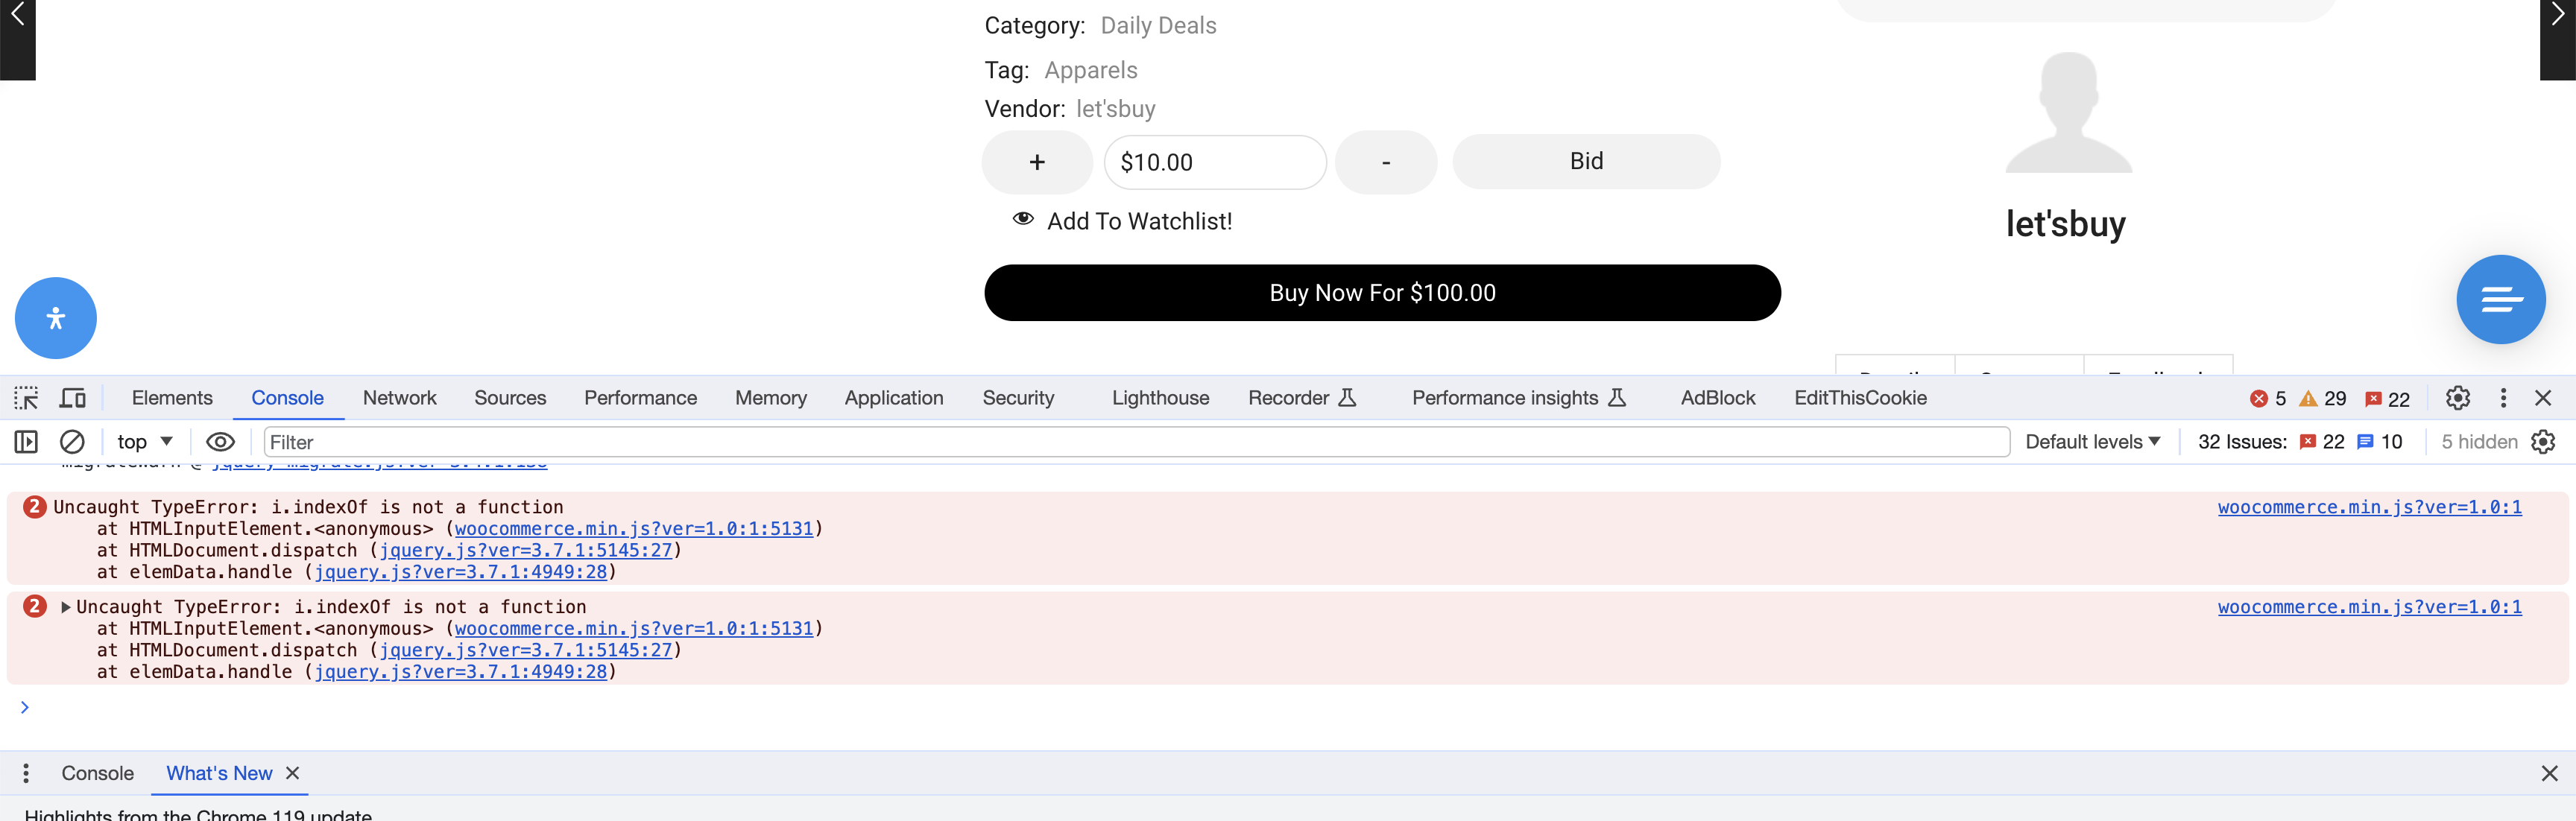Screen dimensions: 2576x821
Task: Open the top JavaScript context dropdown
Action: click(x=145, y=441)
